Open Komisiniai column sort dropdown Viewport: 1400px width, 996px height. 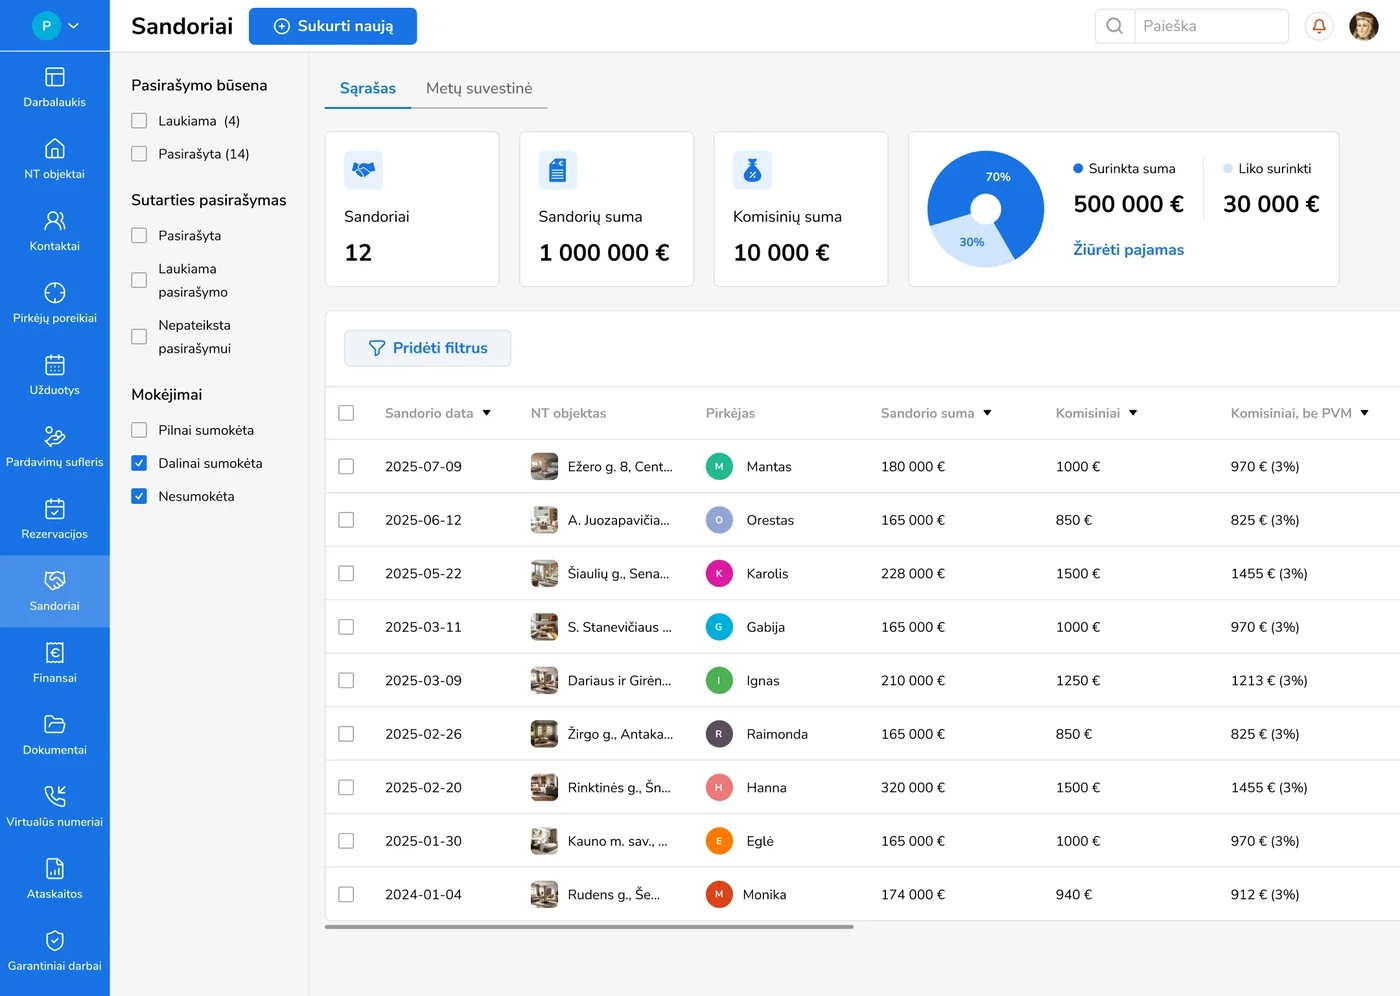click(1133, 413)
